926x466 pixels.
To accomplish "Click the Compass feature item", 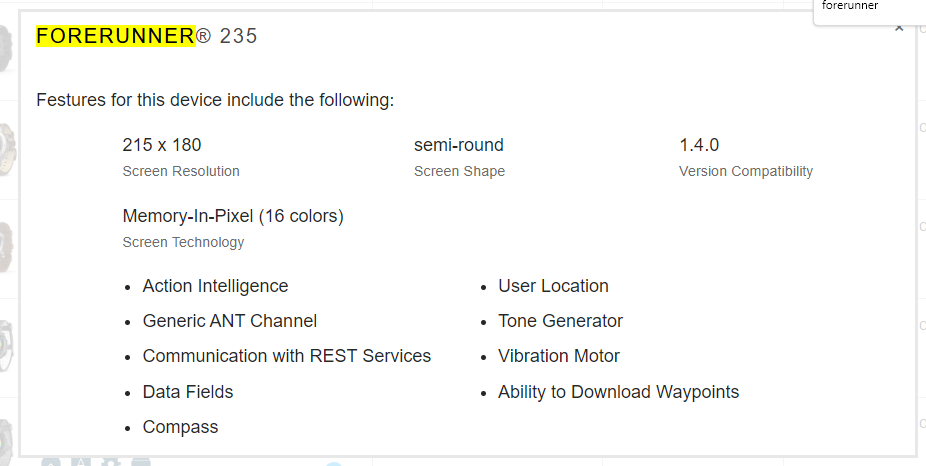I will (180, 427).
